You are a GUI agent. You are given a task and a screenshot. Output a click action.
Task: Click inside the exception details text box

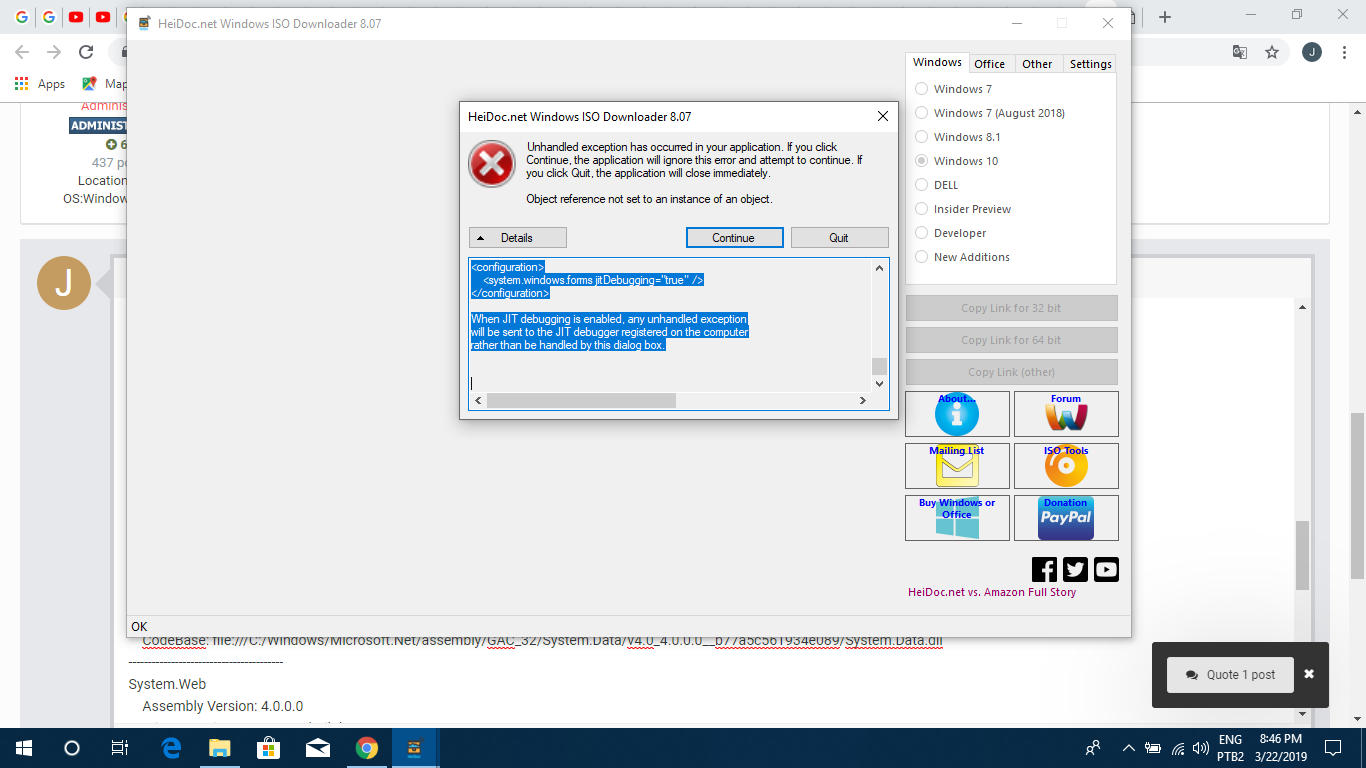pyautogui.click(x=670, y=325)
